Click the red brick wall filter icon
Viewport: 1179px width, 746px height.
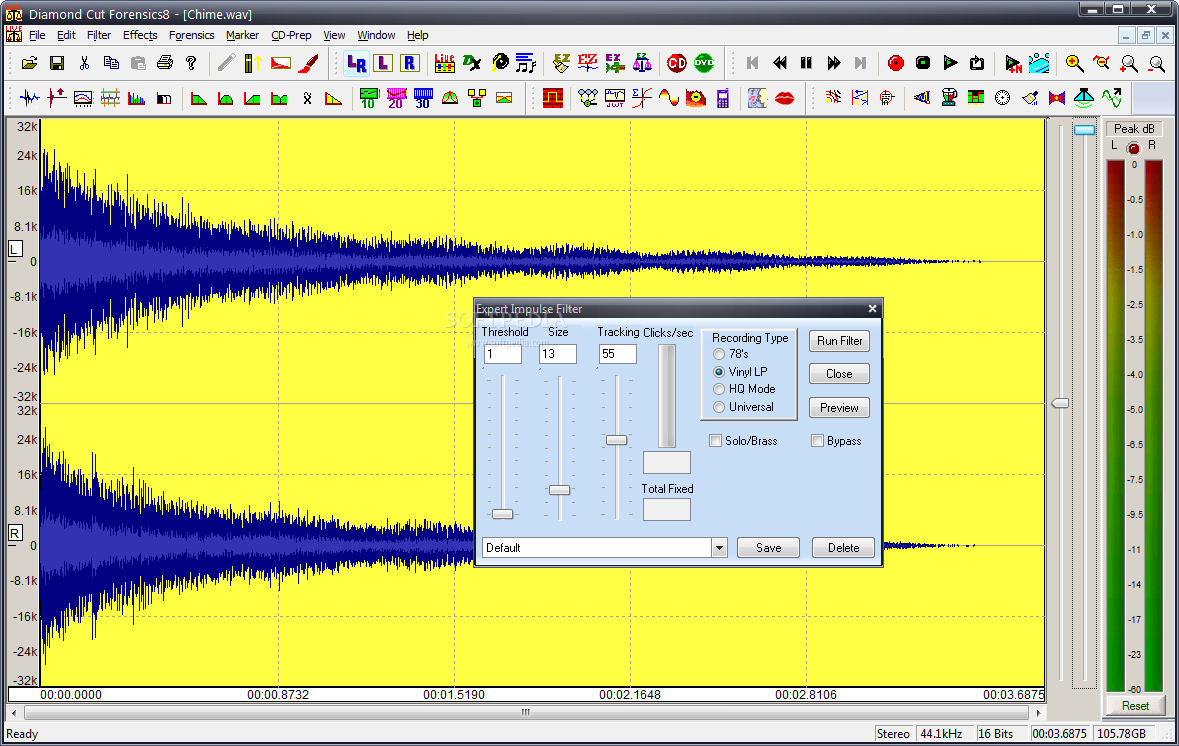click(553, 98)
